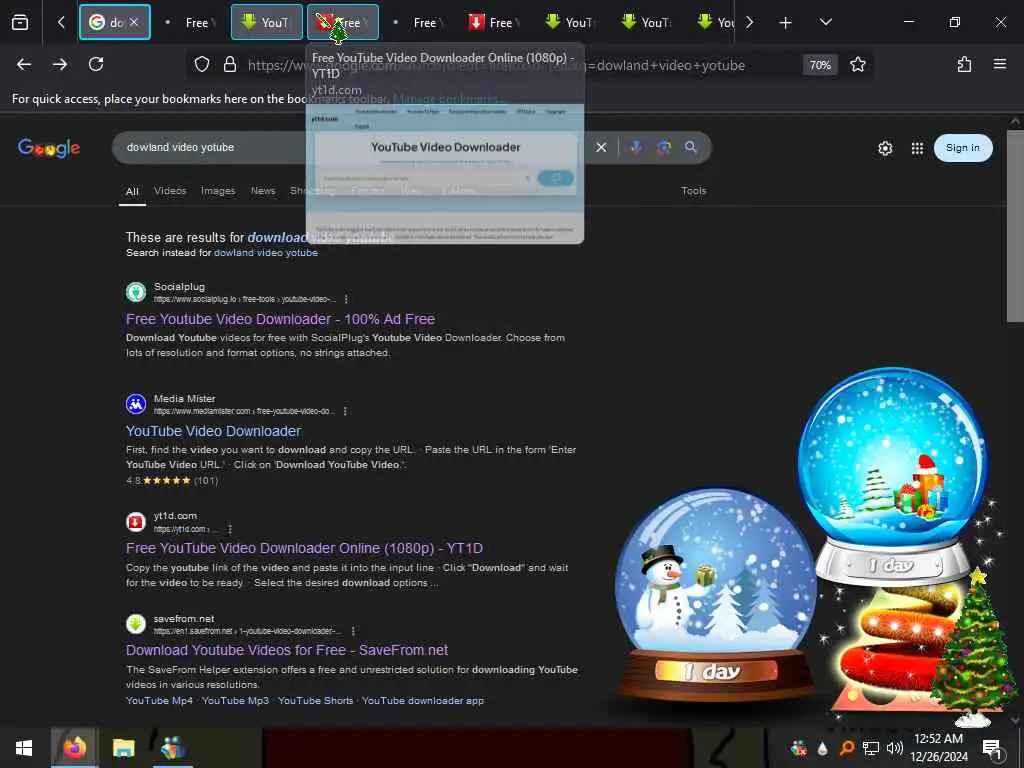Open Google quick settings gear
This screenshot has width=1024, height=768.
tap(885, 149)
